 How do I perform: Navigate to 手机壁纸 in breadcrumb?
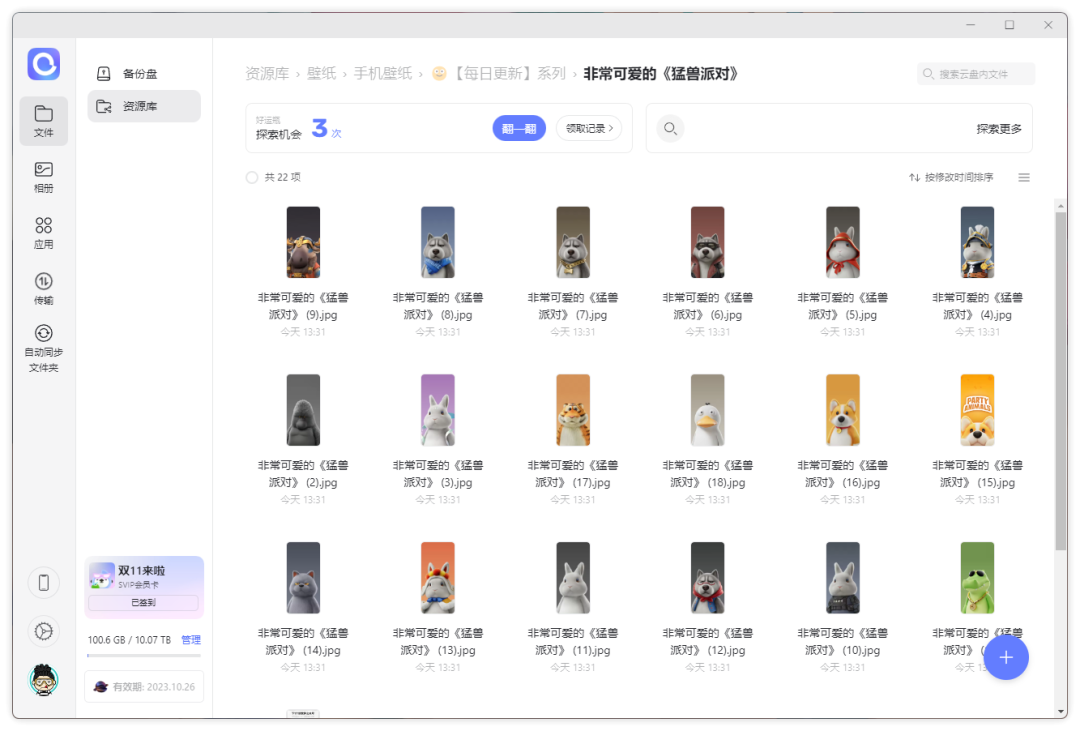[383, 74]
